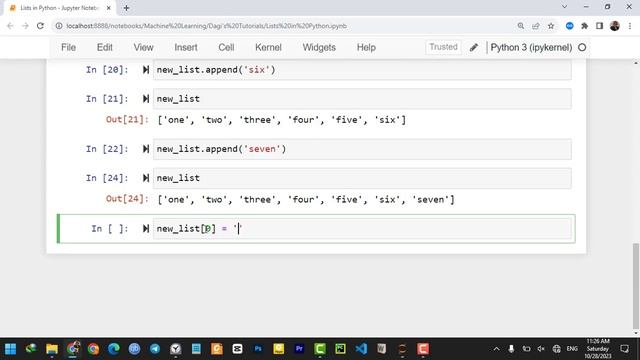Screen dimensions: 640x360
Task: Go back to previous page
Action: coord(10,26)
